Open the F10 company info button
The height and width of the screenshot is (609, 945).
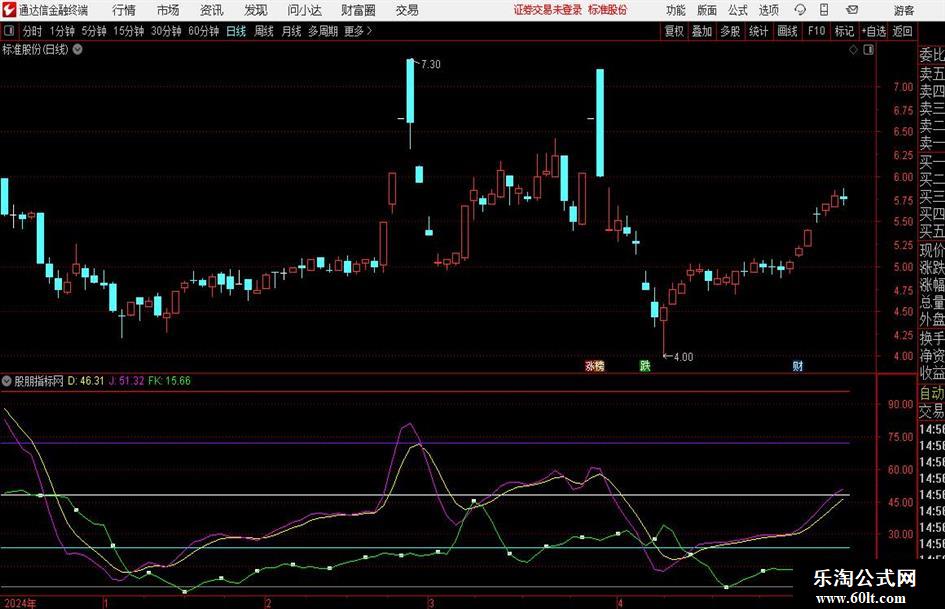tap(816, 31)
